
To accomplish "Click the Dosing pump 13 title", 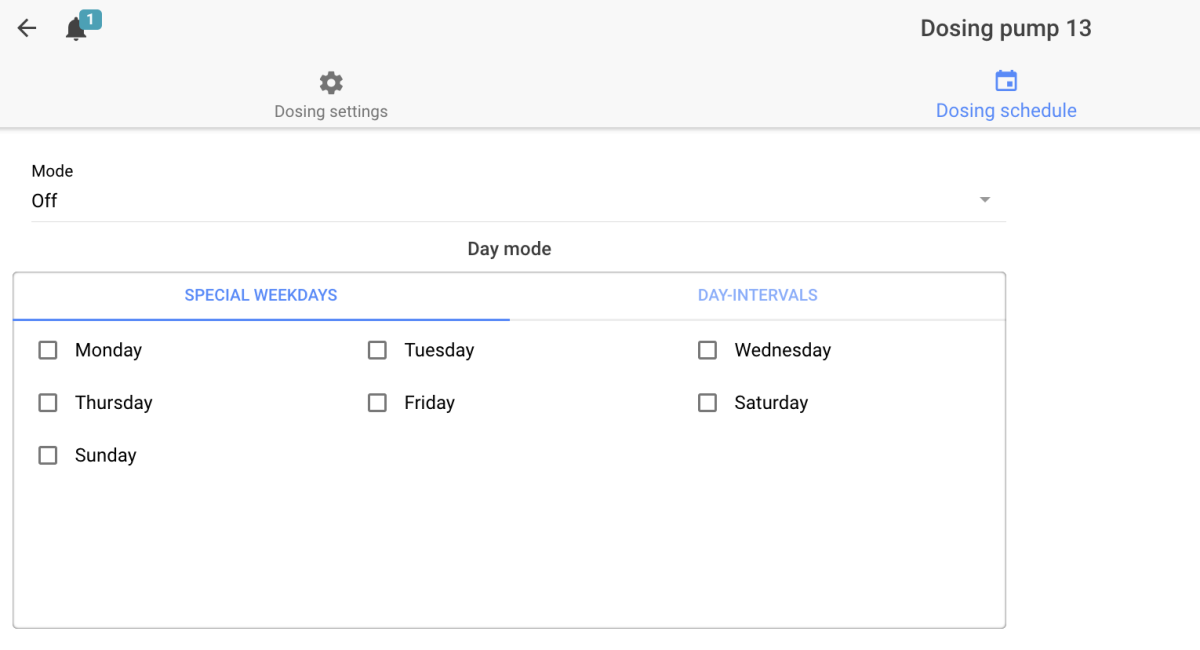I will pyautogui.click(x=1006, y=28).
